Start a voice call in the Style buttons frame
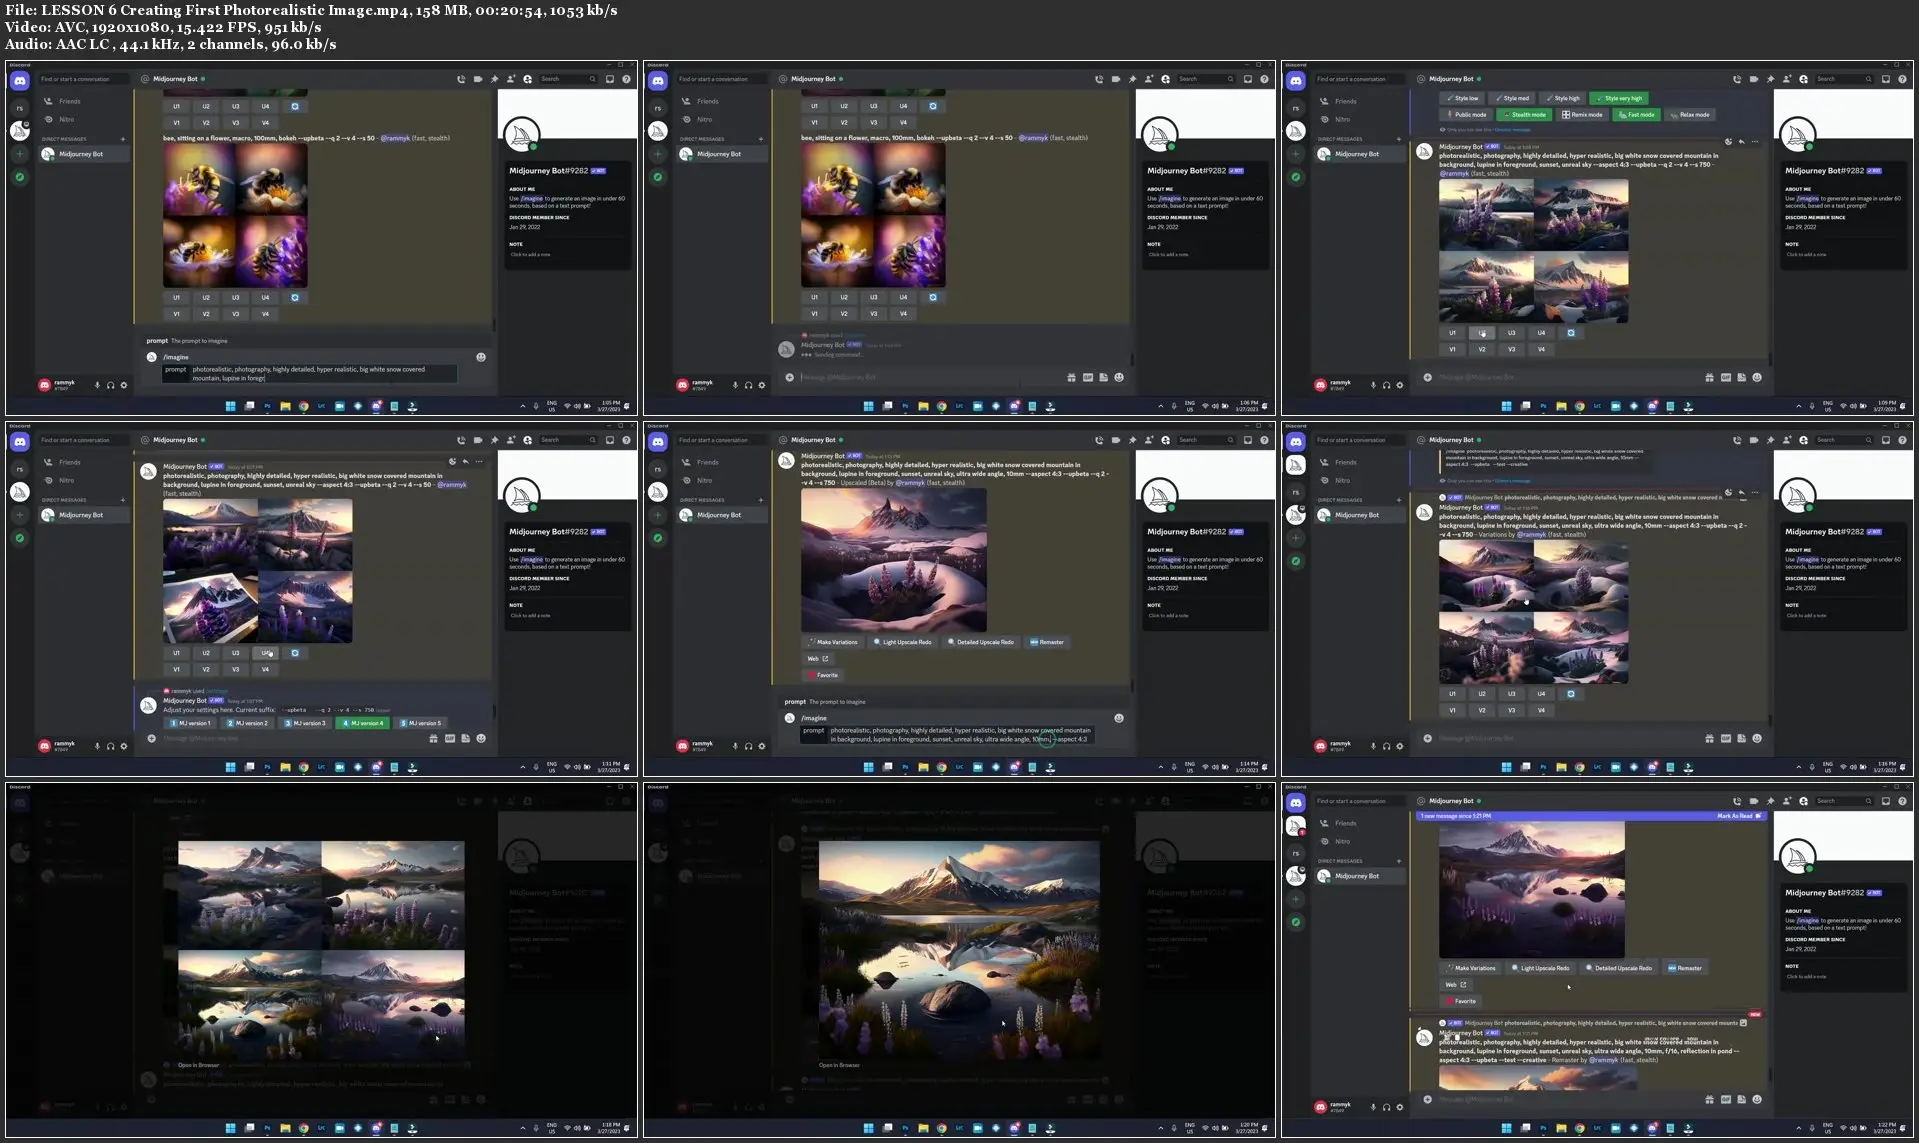Screen dimensions: 1919x1143 coord(1737,79)
